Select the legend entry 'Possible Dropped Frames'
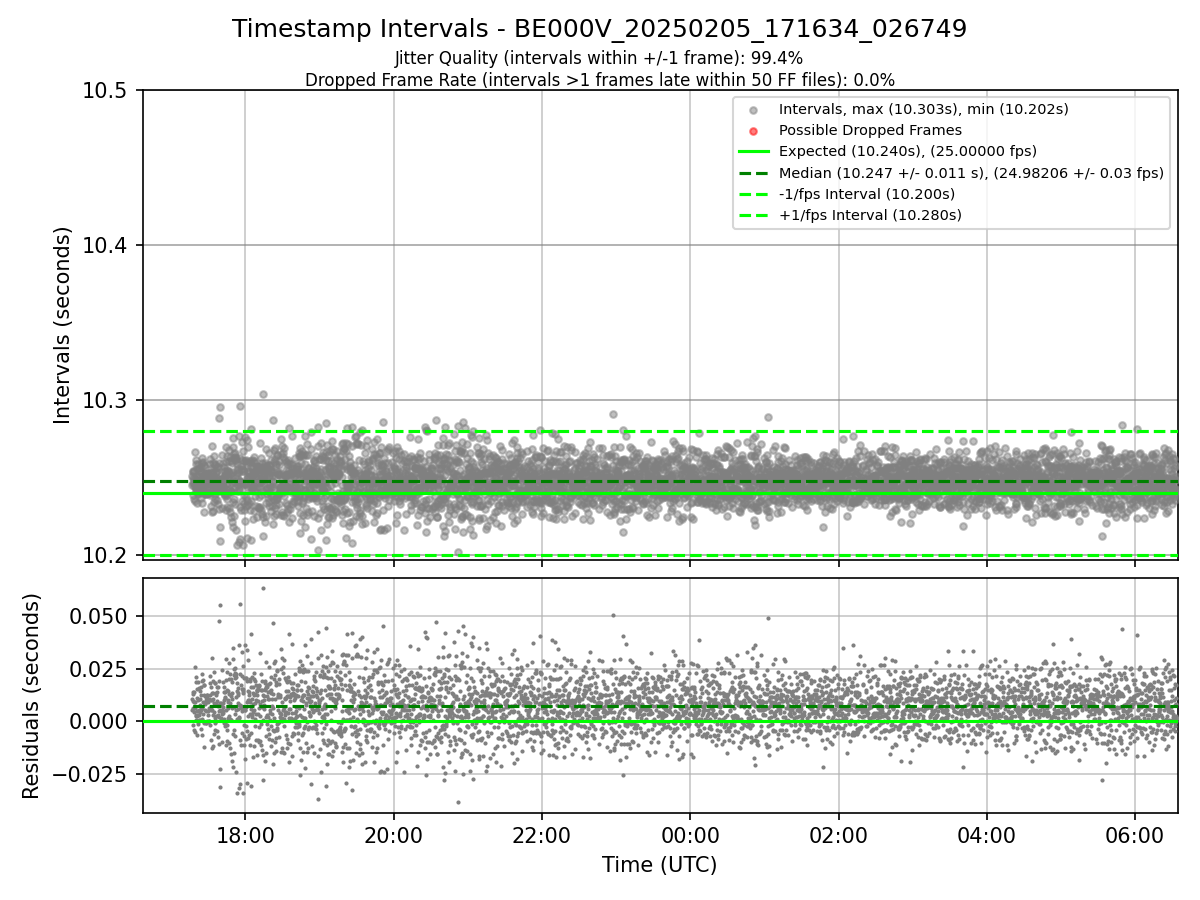 click(x=870, y=130)
